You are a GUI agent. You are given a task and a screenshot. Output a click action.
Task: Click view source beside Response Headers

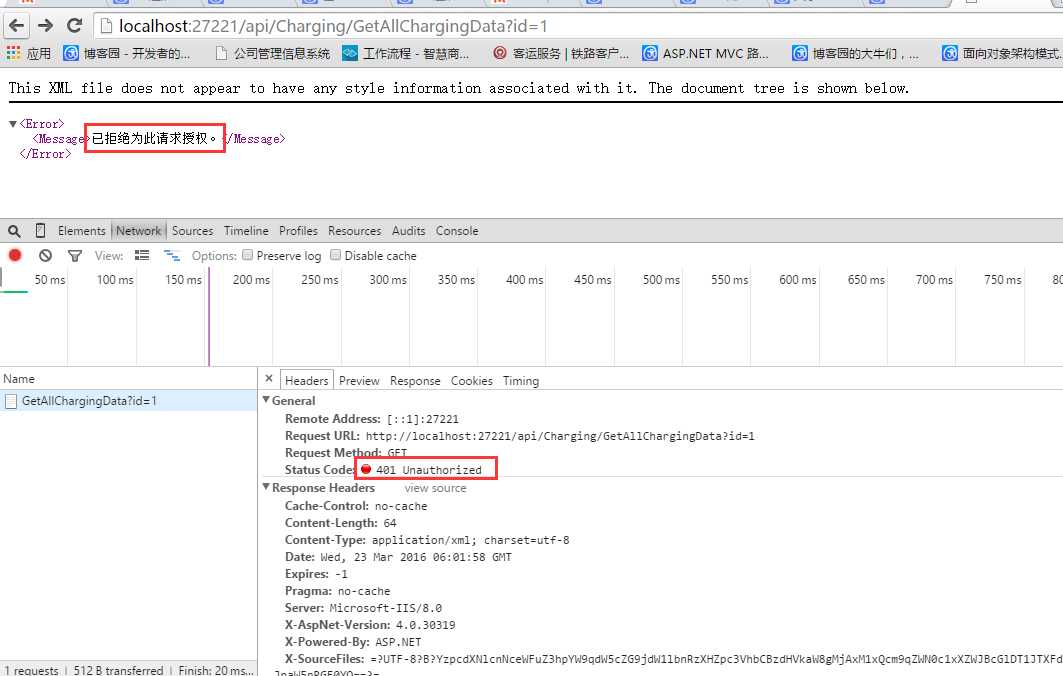coord(435,488)
